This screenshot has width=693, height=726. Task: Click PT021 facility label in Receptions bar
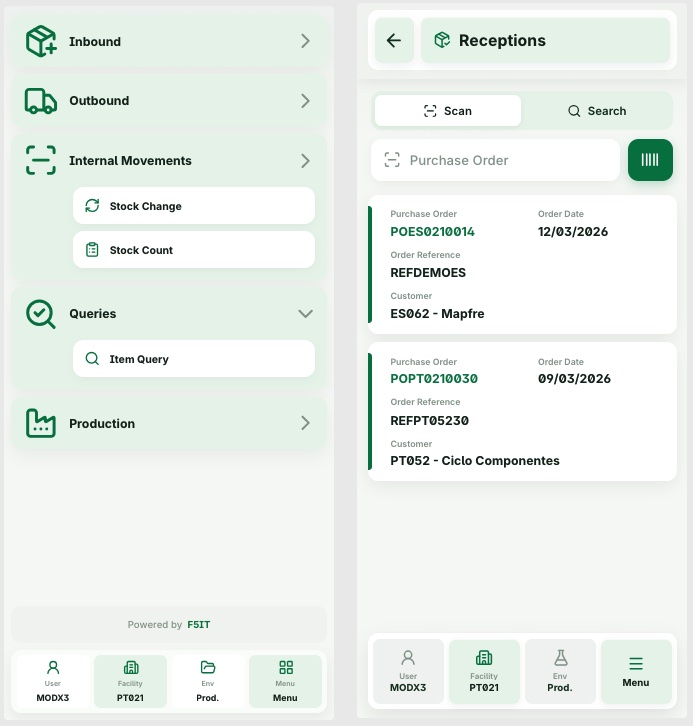point(484,688)
